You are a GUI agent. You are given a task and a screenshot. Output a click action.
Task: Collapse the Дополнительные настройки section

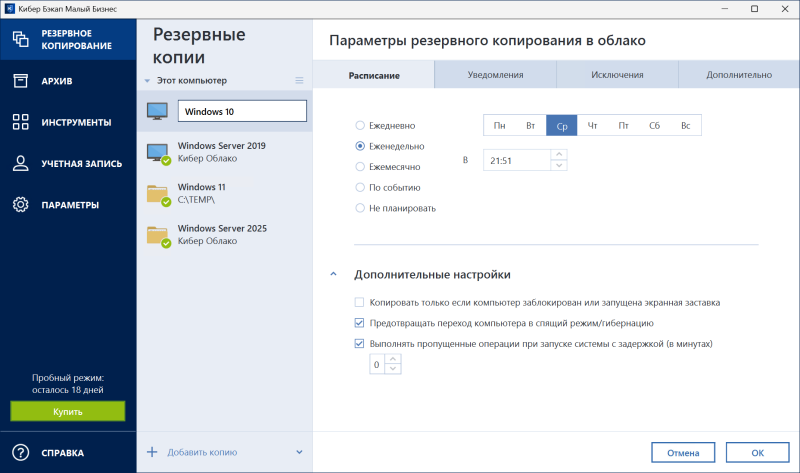tap(332, 274)
